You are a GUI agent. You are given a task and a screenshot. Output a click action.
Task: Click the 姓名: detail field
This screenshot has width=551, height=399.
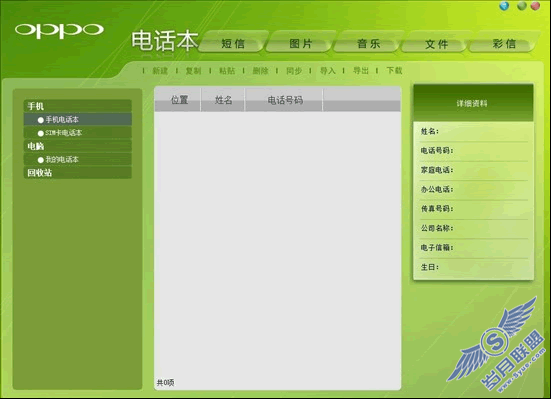point(474,132)
